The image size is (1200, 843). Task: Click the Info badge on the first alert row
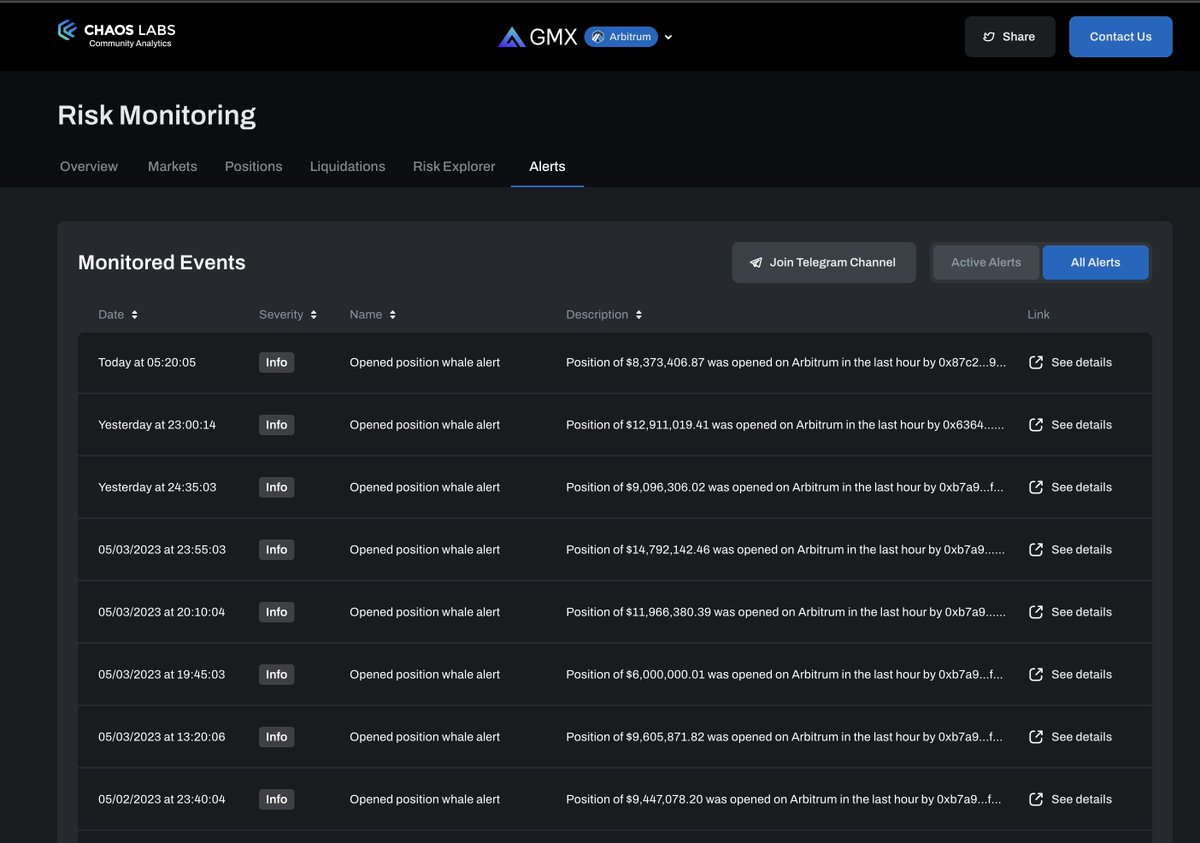click(276, 362)
